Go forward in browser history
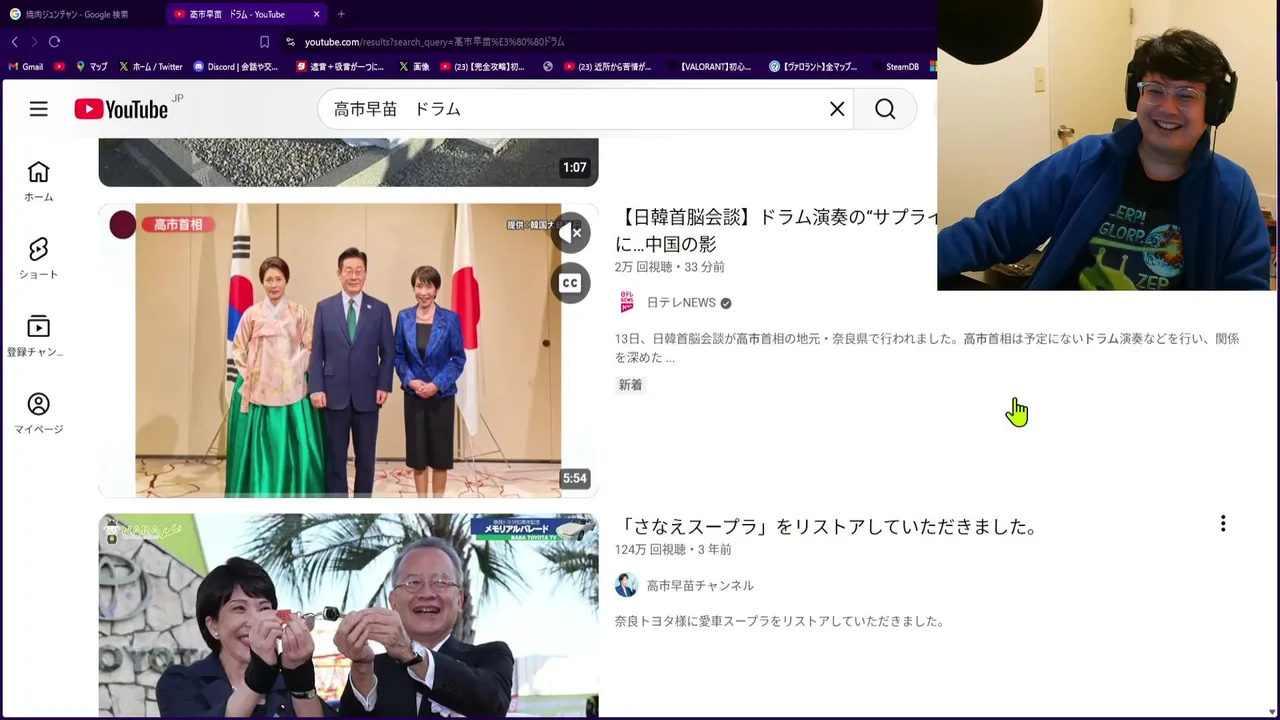Image resolution: width=1280 pixels, height=720 pixels. [x=34, y=42]
